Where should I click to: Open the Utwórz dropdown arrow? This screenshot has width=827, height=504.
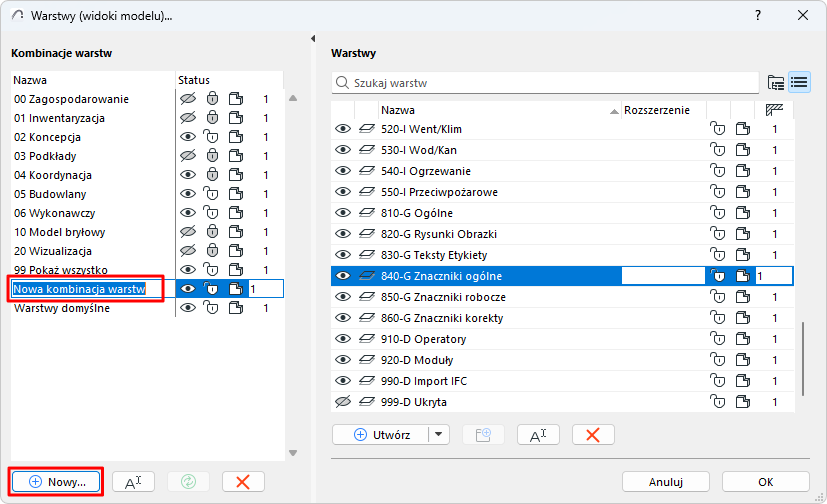pyautogui.click(x=440, y=434)
